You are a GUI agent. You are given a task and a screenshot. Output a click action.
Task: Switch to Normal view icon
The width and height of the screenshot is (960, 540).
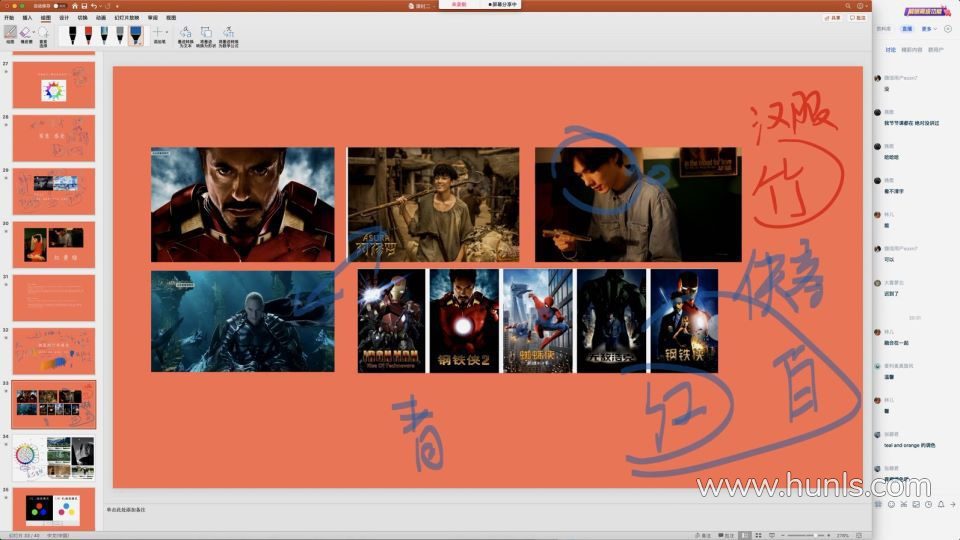point(744,535)
